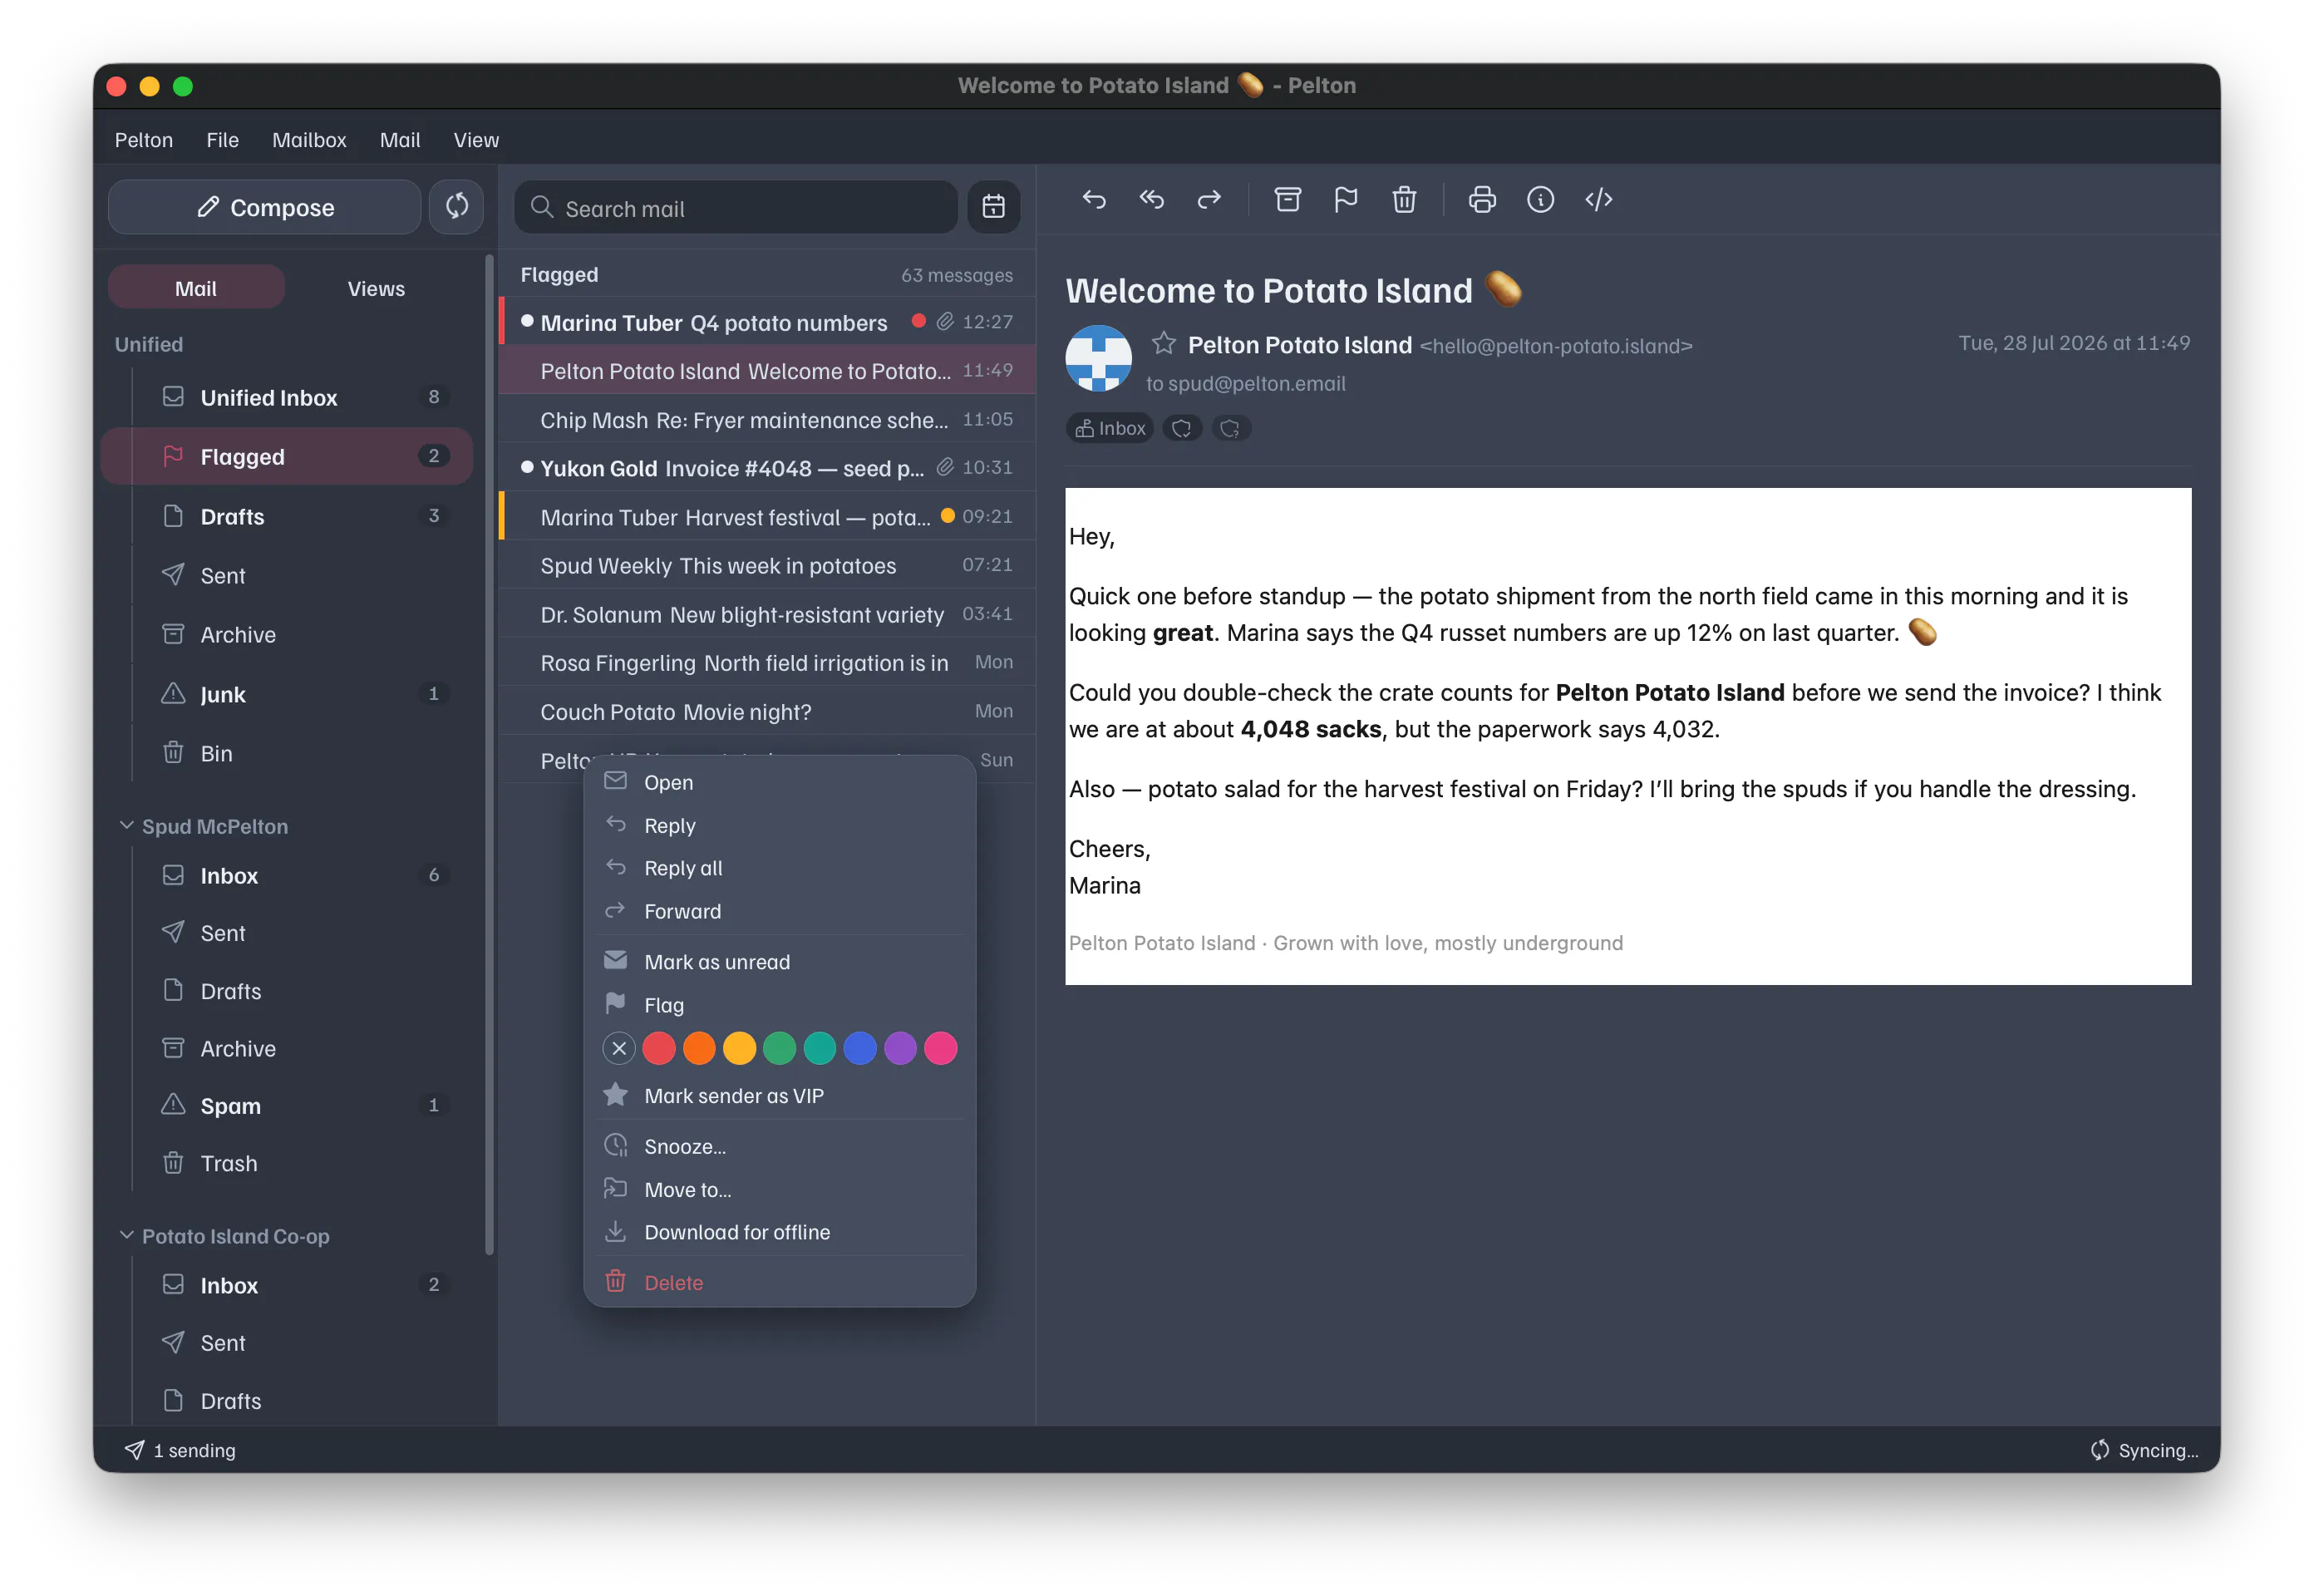2314x1596 pixels.
Task: Switch to the Views tab in the sidebar
Action: click(x=376, y=288)
